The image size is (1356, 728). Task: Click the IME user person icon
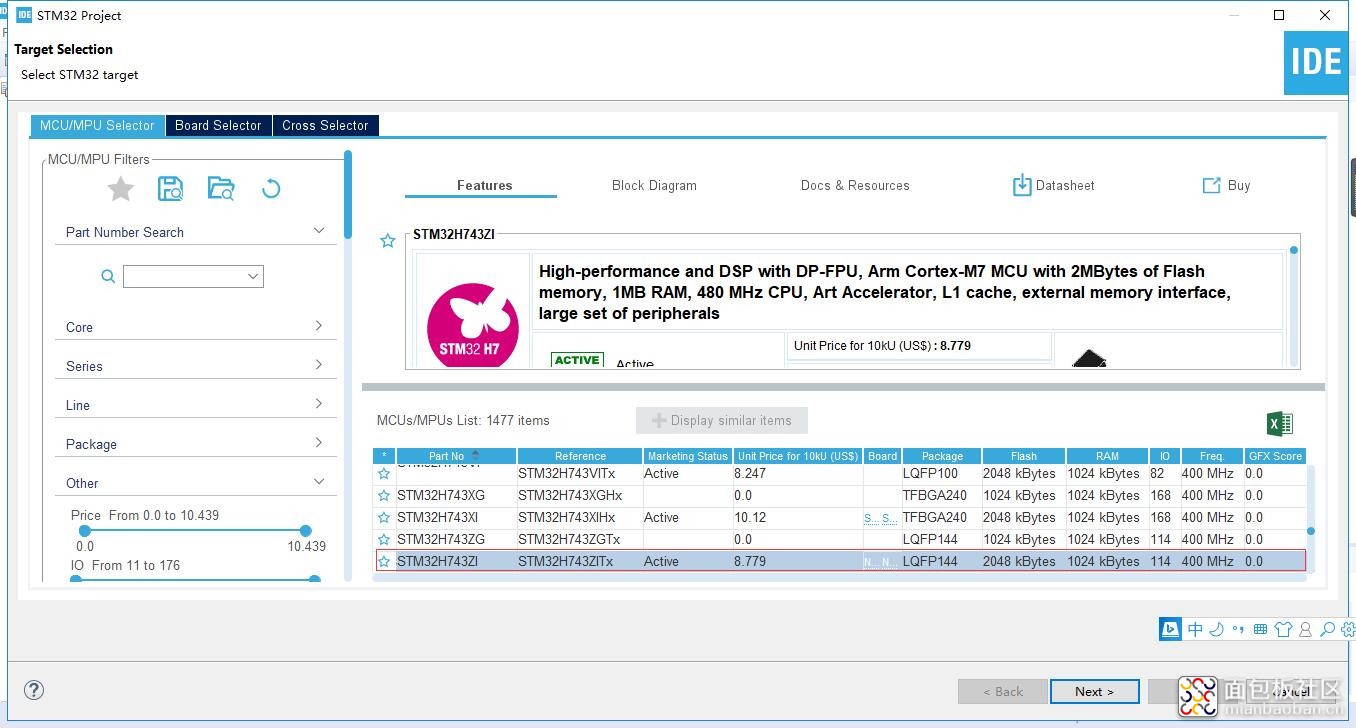click(1305, 629)
